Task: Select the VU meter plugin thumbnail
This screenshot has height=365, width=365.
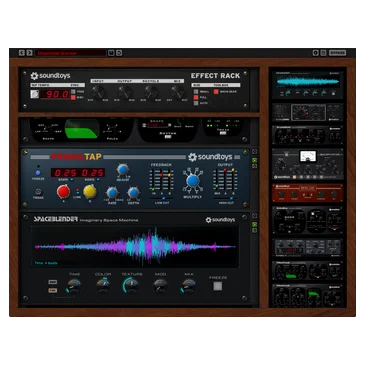Action: (307, 163)
